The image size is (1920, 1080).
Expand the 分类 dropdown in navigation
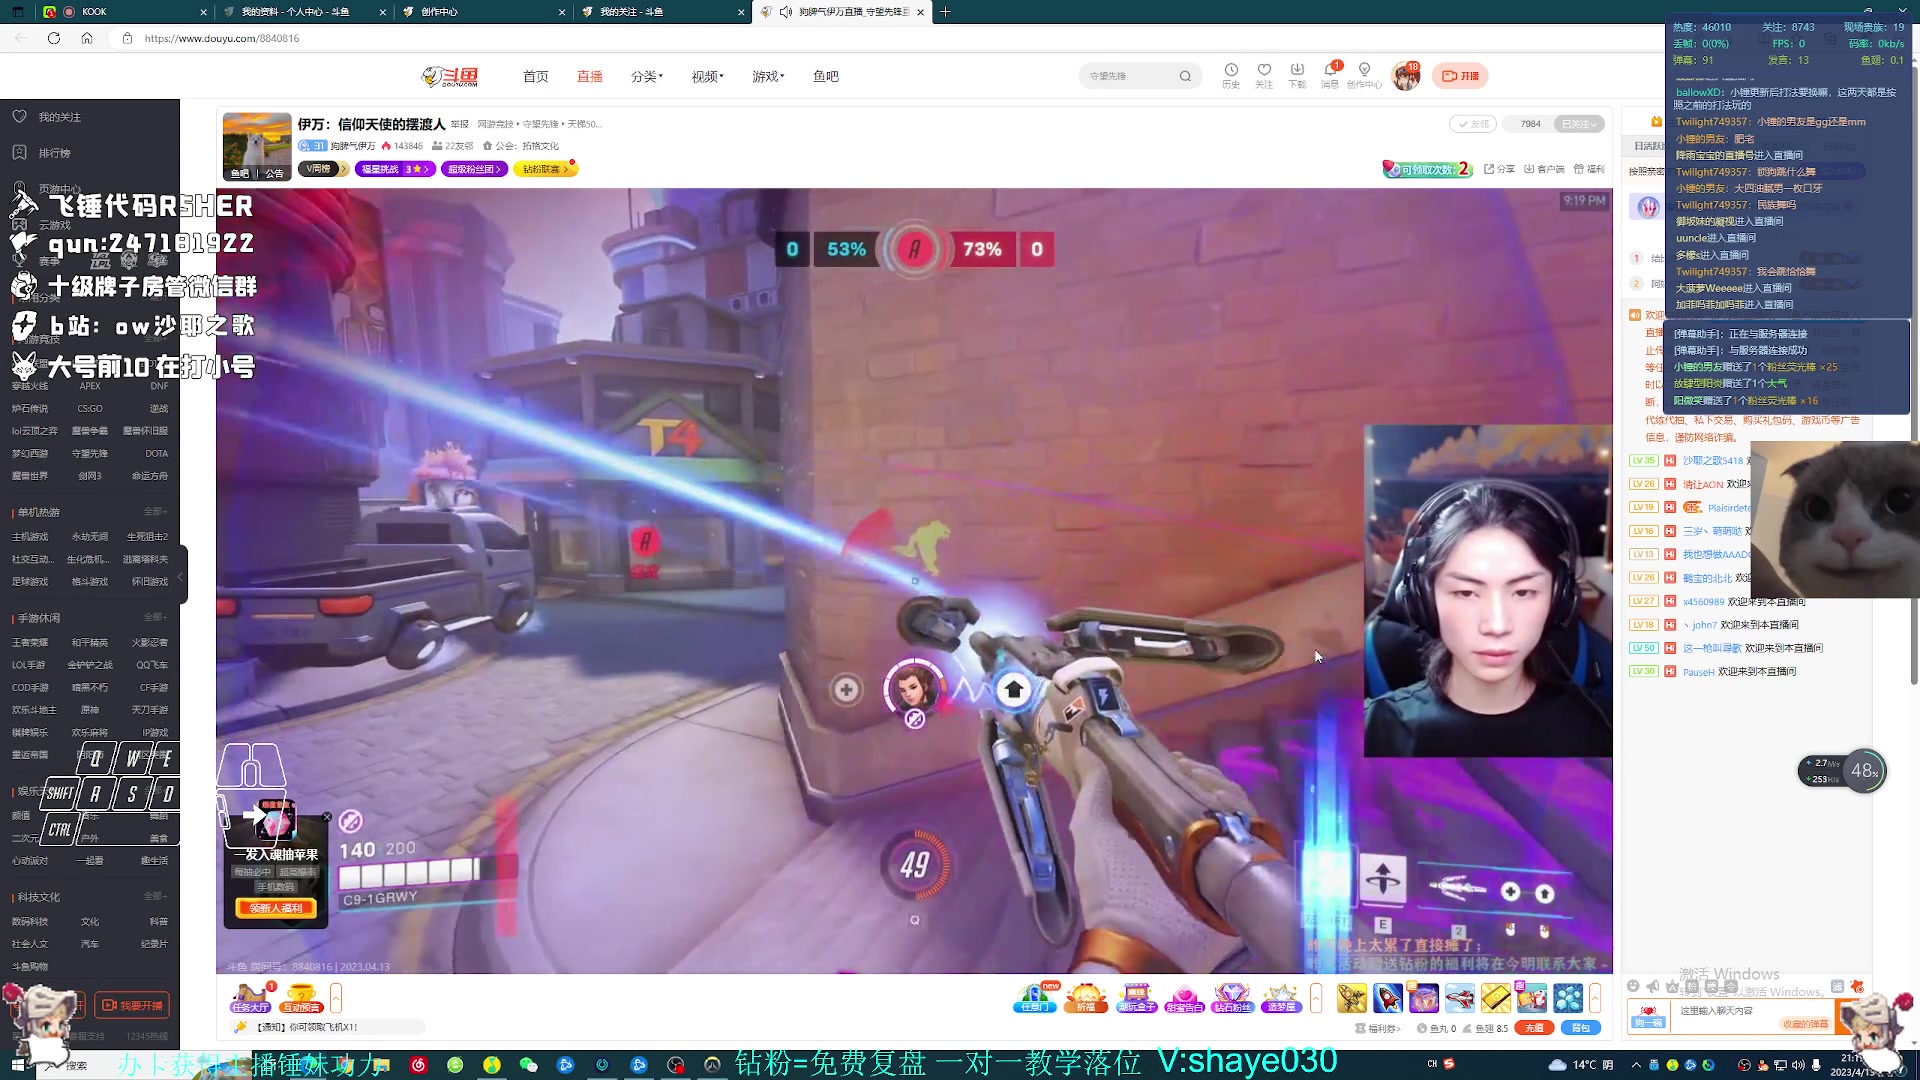647,76
